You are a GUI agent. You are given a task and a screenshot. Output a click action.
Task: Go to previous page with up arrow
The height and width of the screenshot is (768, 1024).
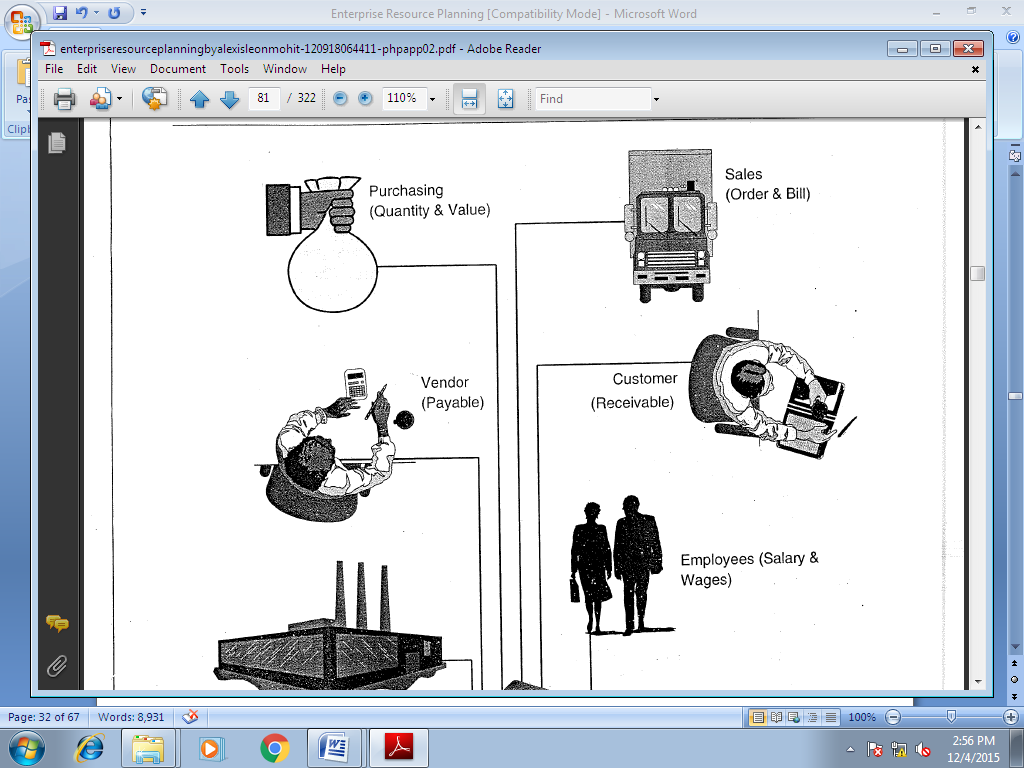[199, 99]
